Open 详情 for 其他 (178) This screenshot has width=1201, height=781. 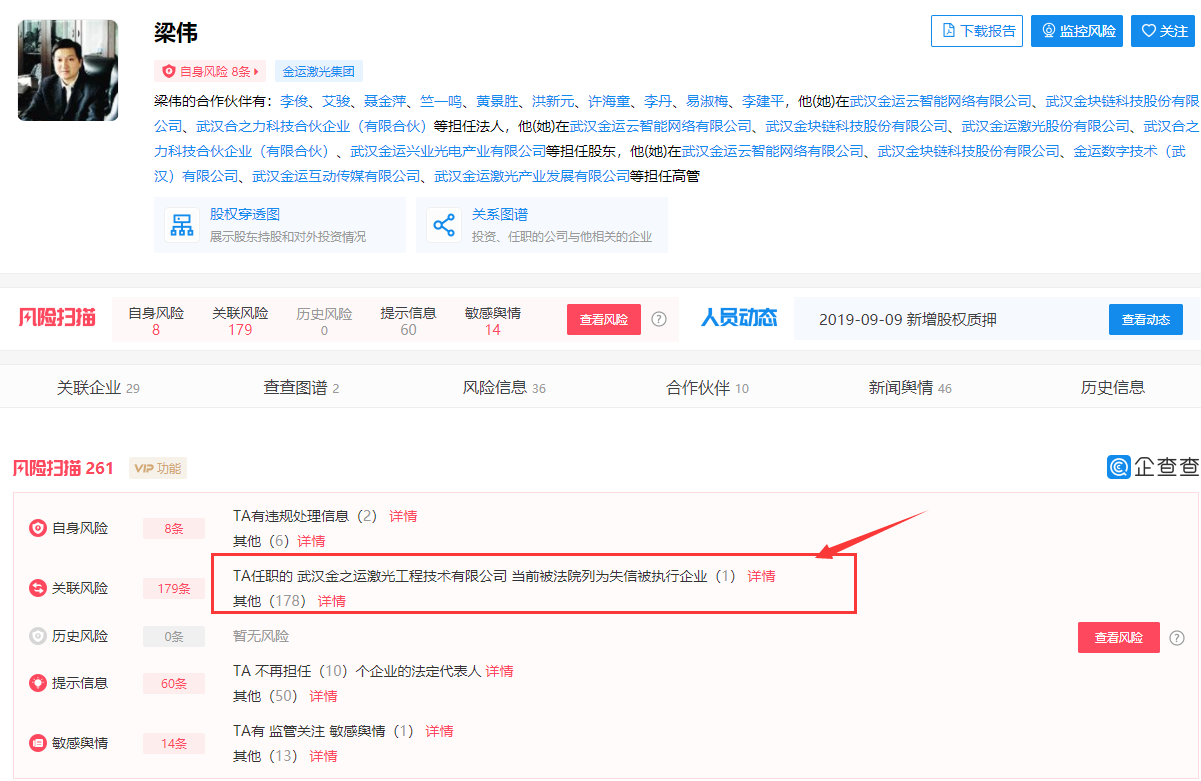coord(331,601)
